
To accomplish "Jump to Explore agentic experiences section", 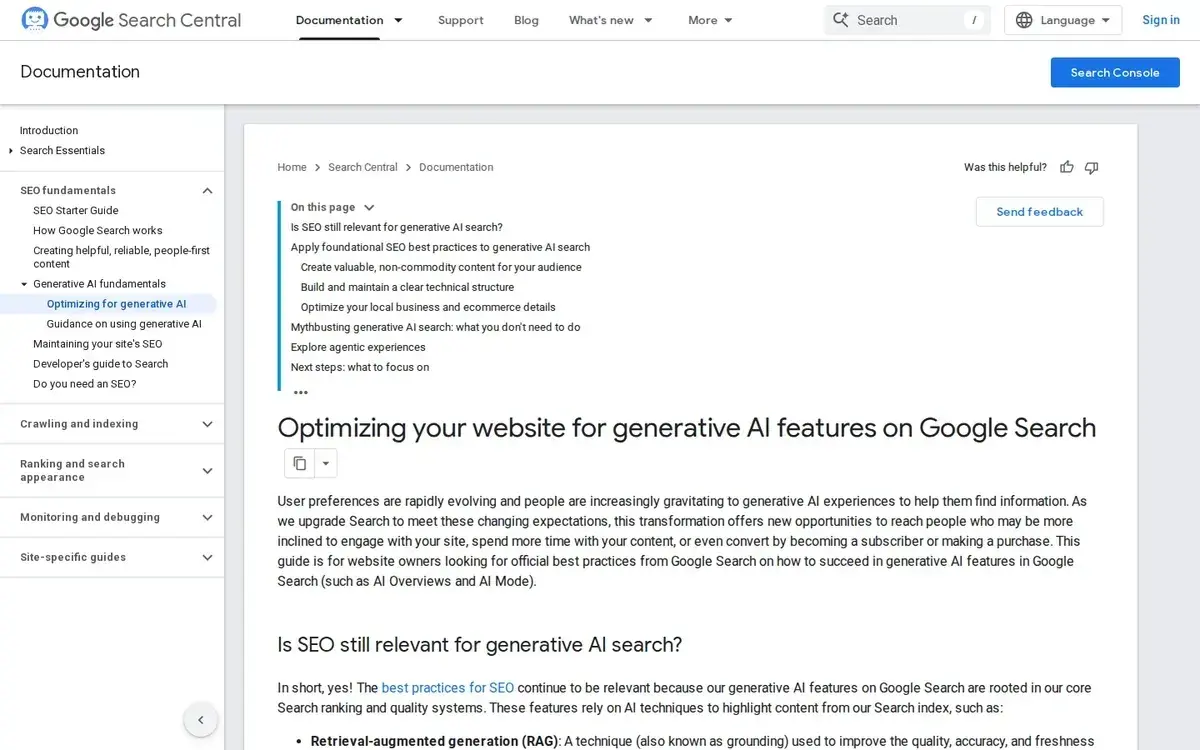I will (x=358, y=347).
